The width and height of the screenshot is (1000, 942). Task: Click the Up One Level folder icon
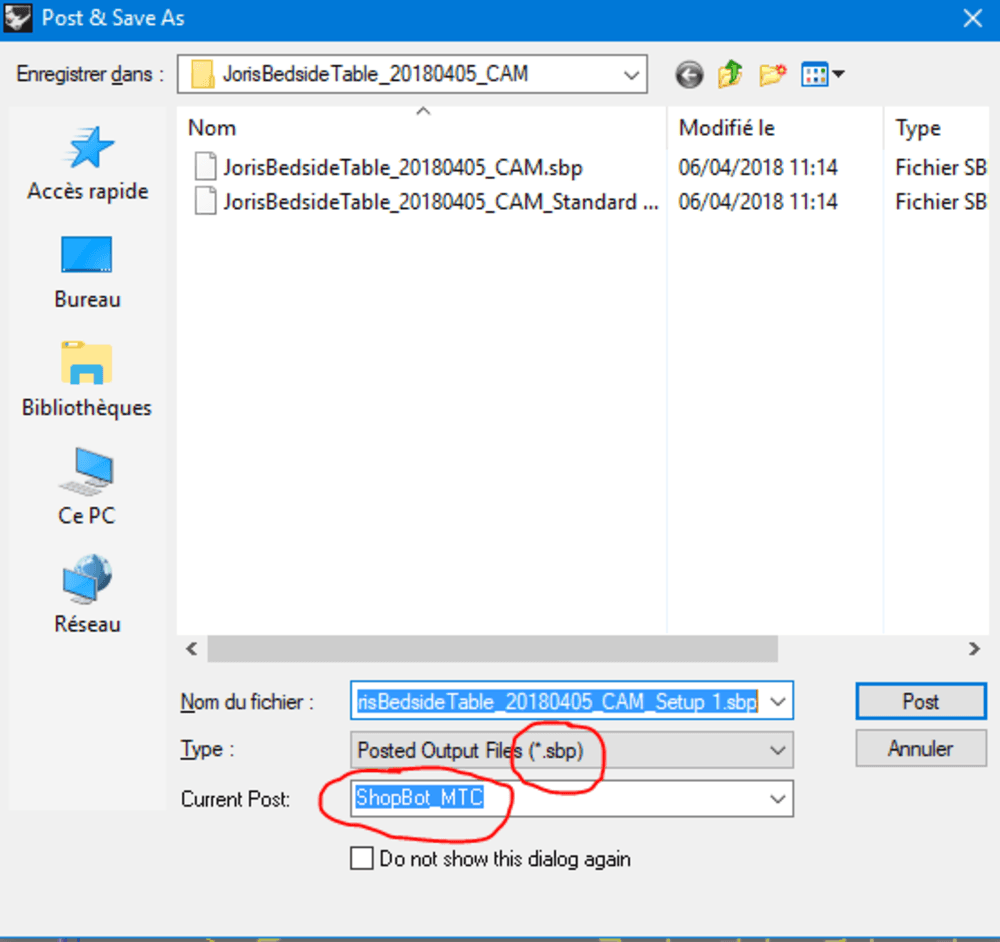(730, 74)
